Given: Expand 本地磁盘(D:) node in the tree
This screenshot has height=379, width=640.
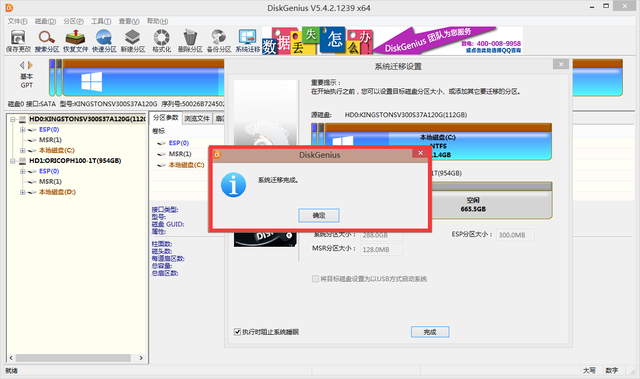Looking at the screenshot, I should (22, 192).
